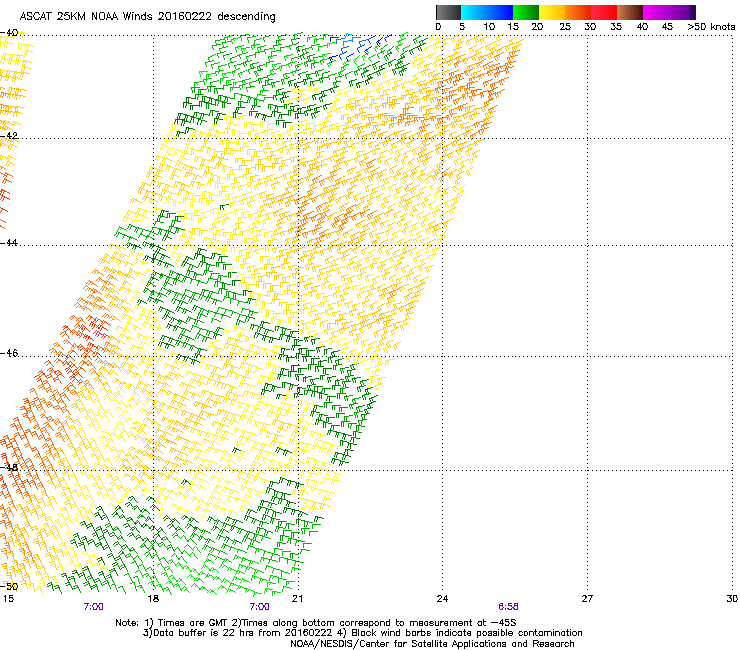
Task: Select the brown 35-40 knots color bar segment
Action: [630, 12]
